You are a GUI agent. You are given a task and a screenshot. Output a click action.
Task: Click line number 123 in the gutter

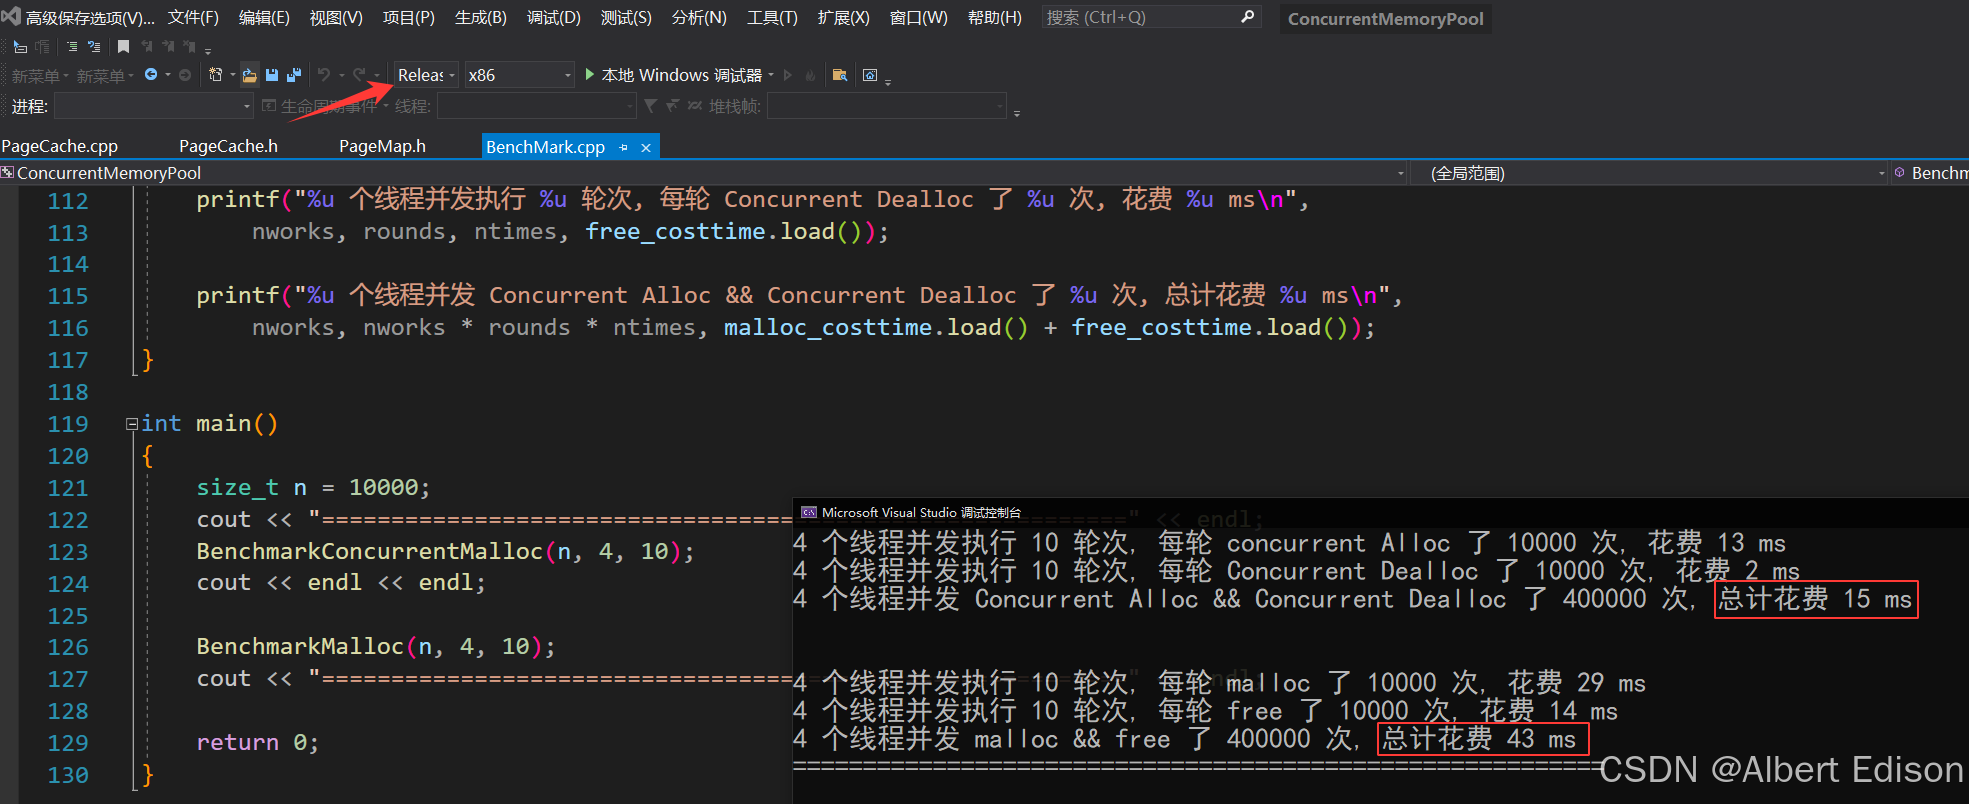(68, 552)
